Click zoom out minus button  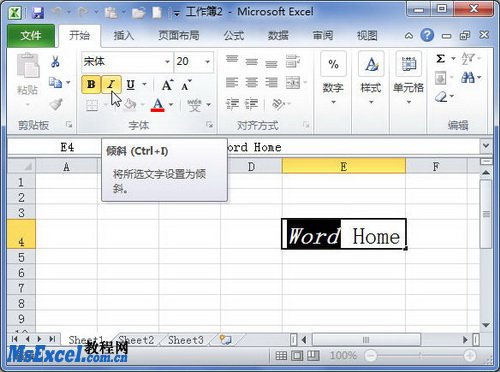pos(370,356)
